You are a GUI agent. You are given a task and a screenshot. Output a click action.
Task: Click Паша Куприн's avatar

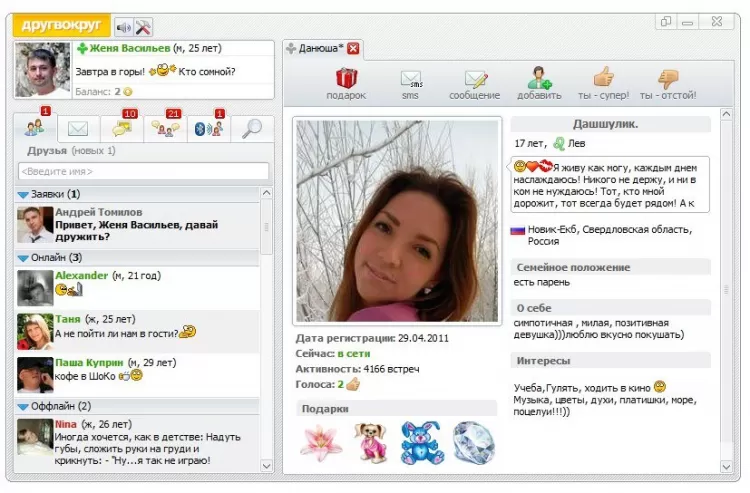click(x=35, y=375)
